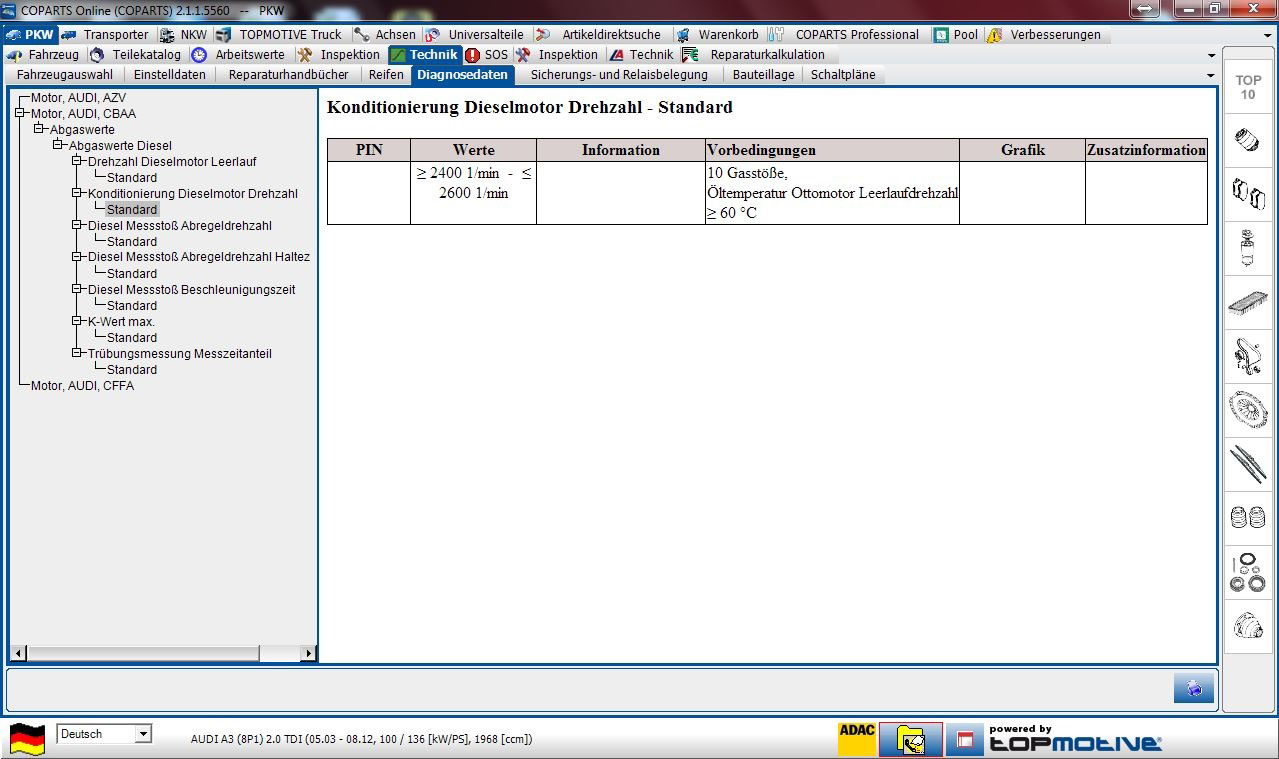This screenshot has width=1279, height=759.
Task: Open Universalteile
Action: (475, 35)
